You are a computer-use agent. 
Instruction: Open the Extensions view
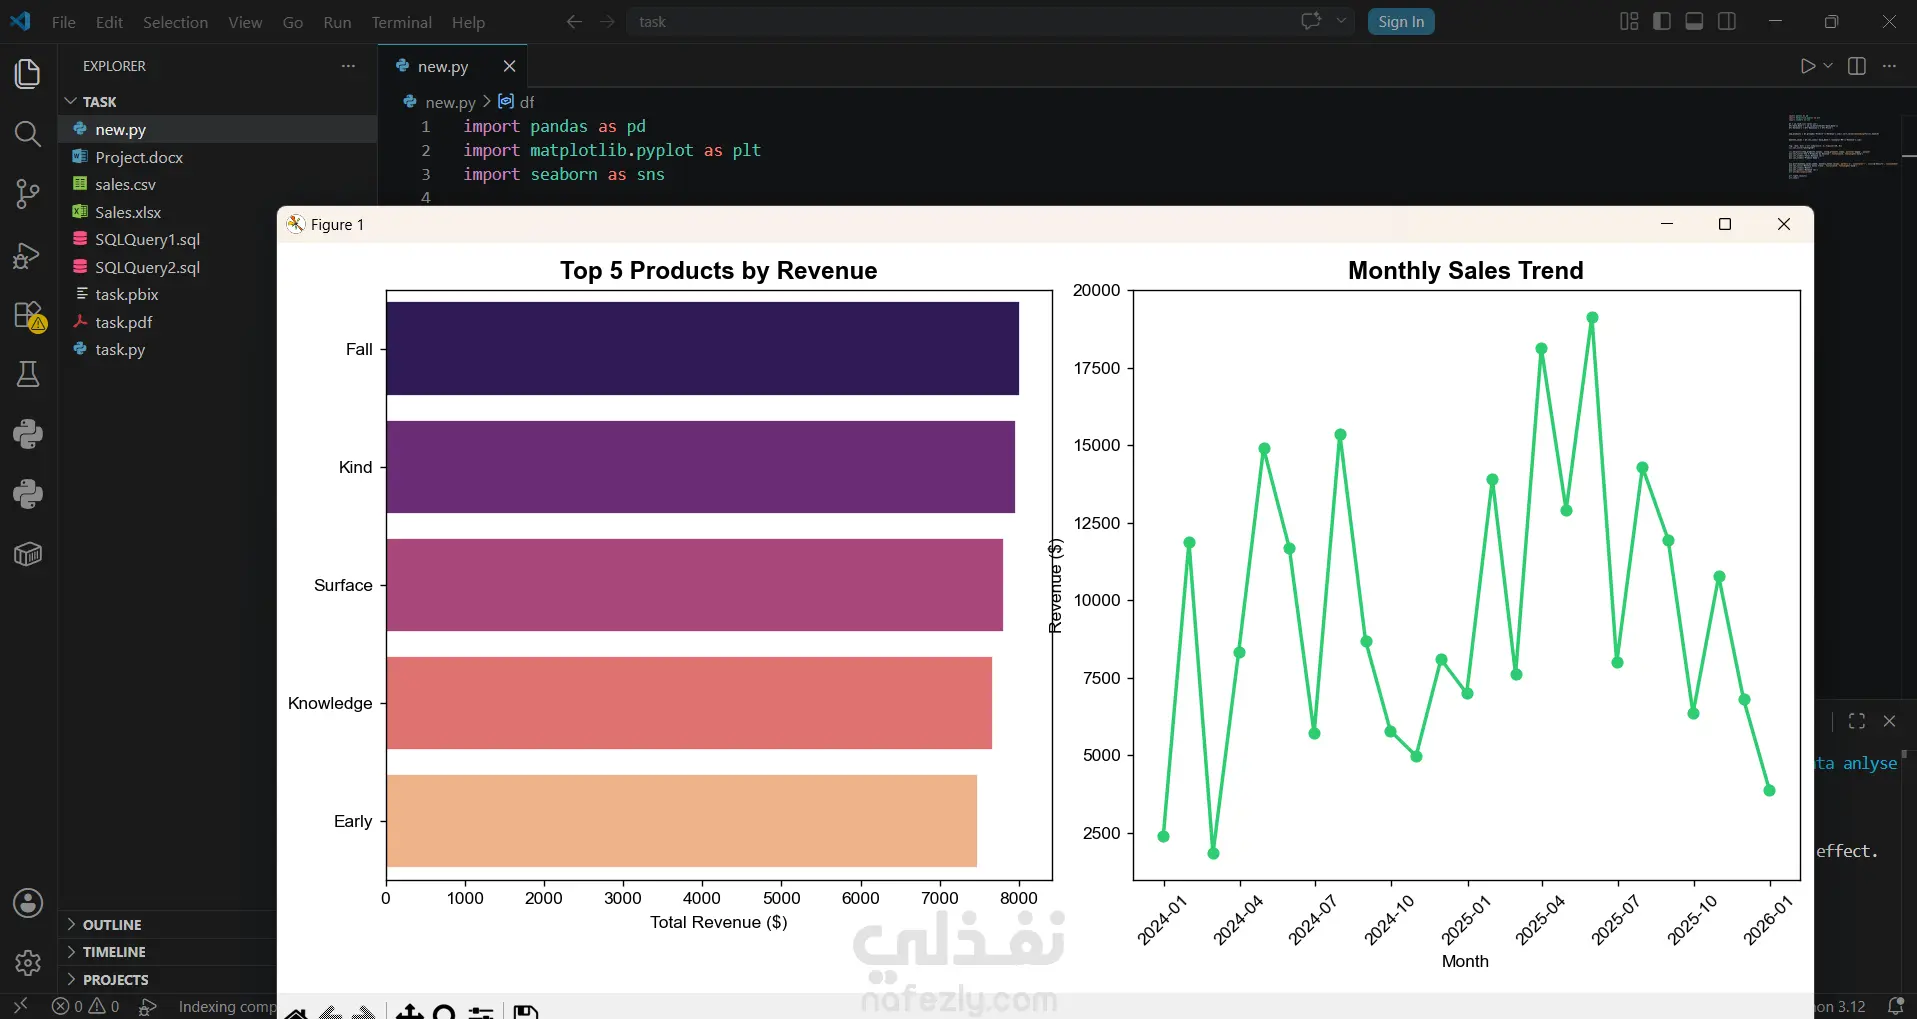28,315
